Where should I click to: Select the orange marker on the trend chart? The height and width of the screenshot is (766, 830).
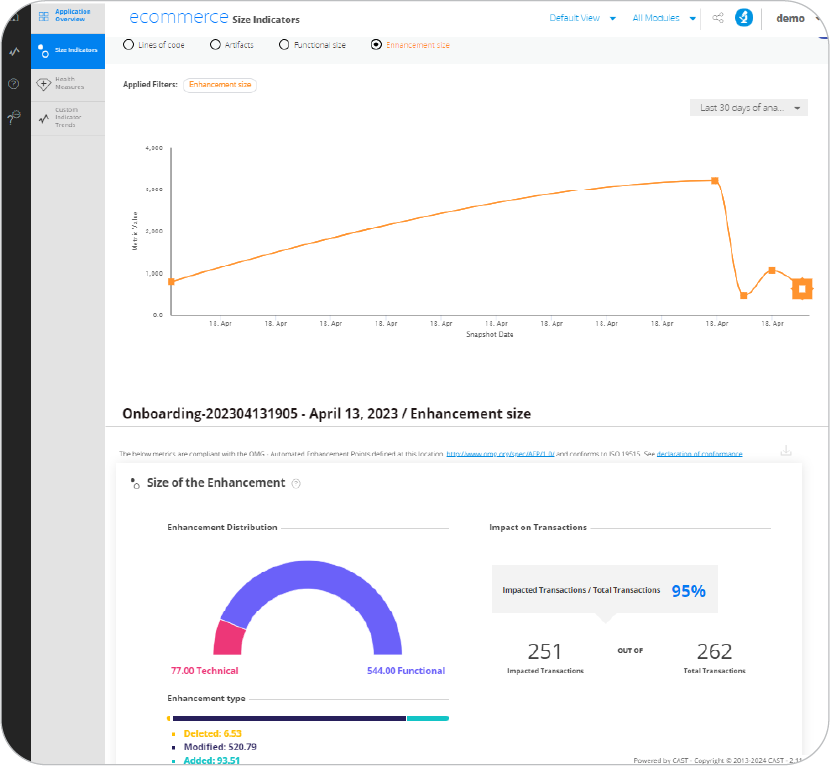pos(802,287)
